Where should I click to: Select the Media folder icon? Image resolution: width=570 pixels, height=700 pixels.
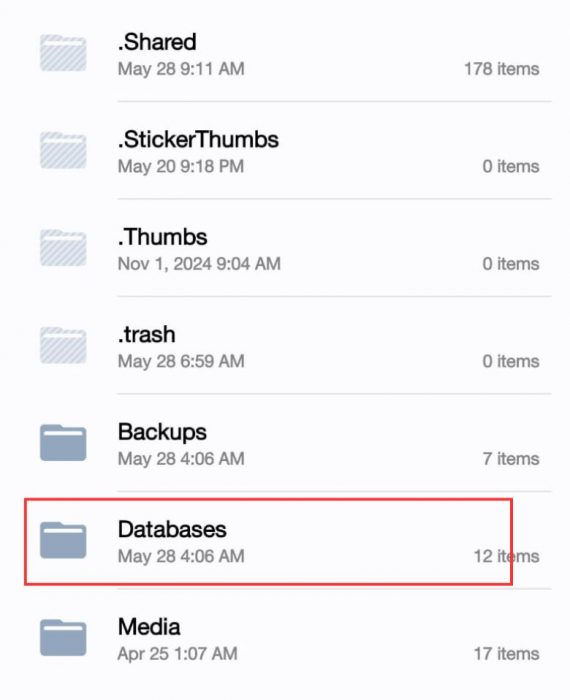(x=63, y=638)
